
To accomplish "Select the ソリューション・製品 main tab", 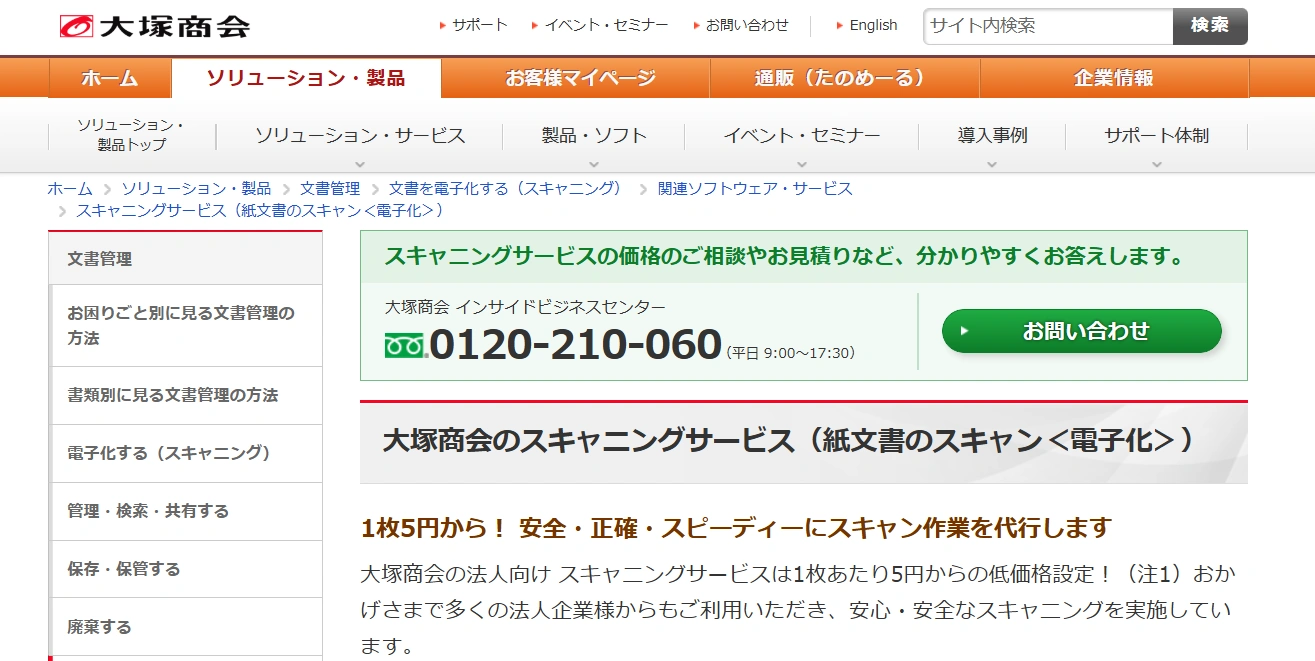I will (306, 78).
